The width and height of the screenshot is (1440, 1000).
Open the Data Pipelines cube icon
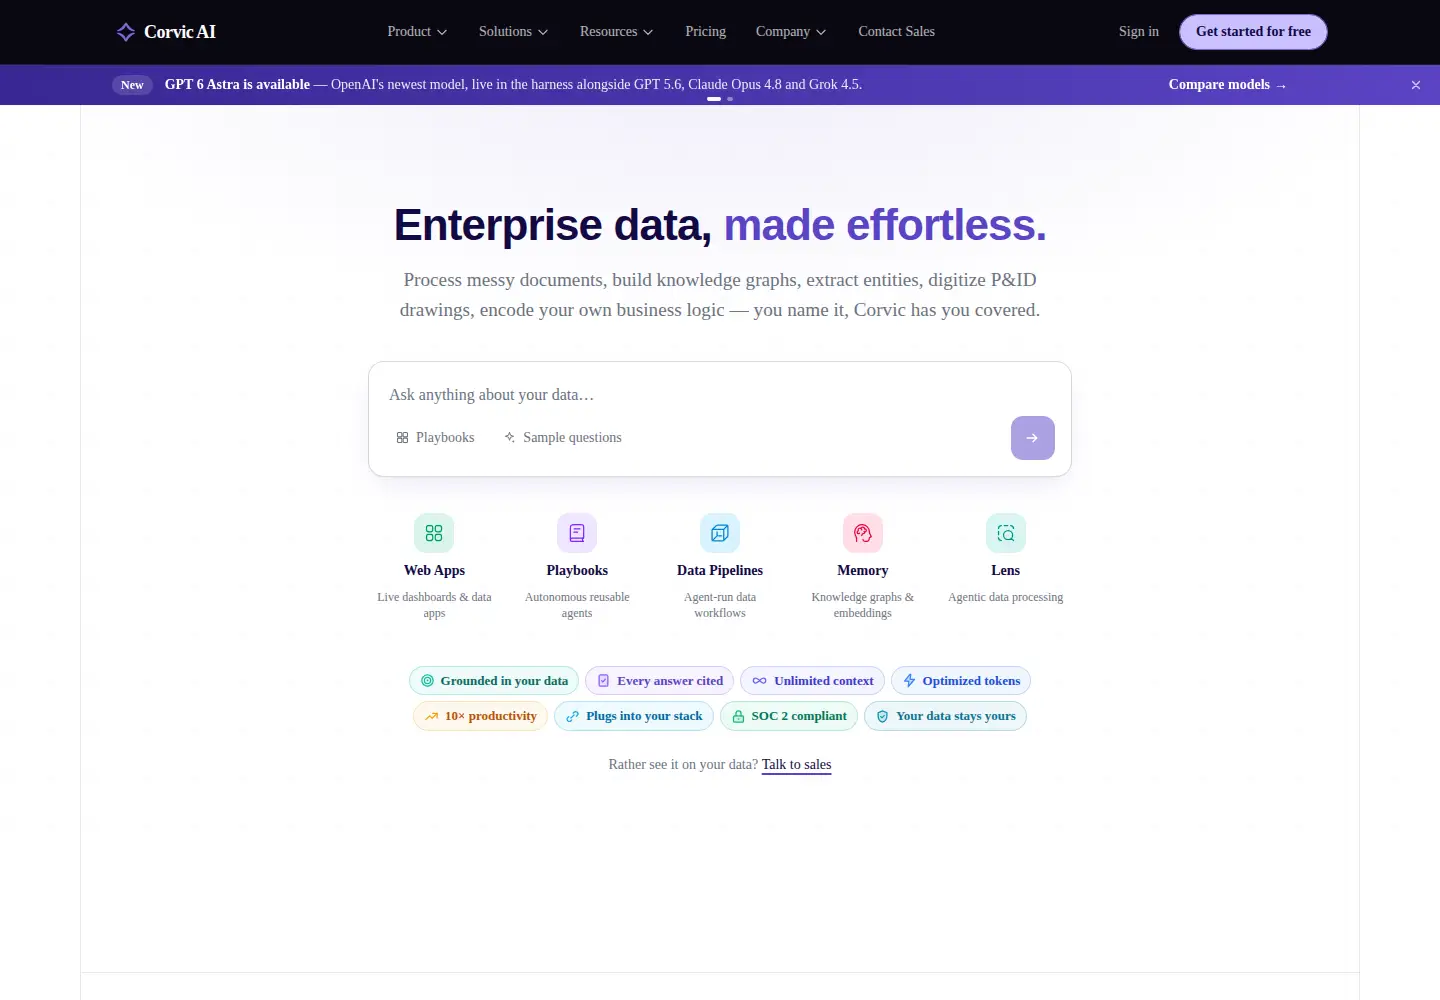tap(720, 533)
